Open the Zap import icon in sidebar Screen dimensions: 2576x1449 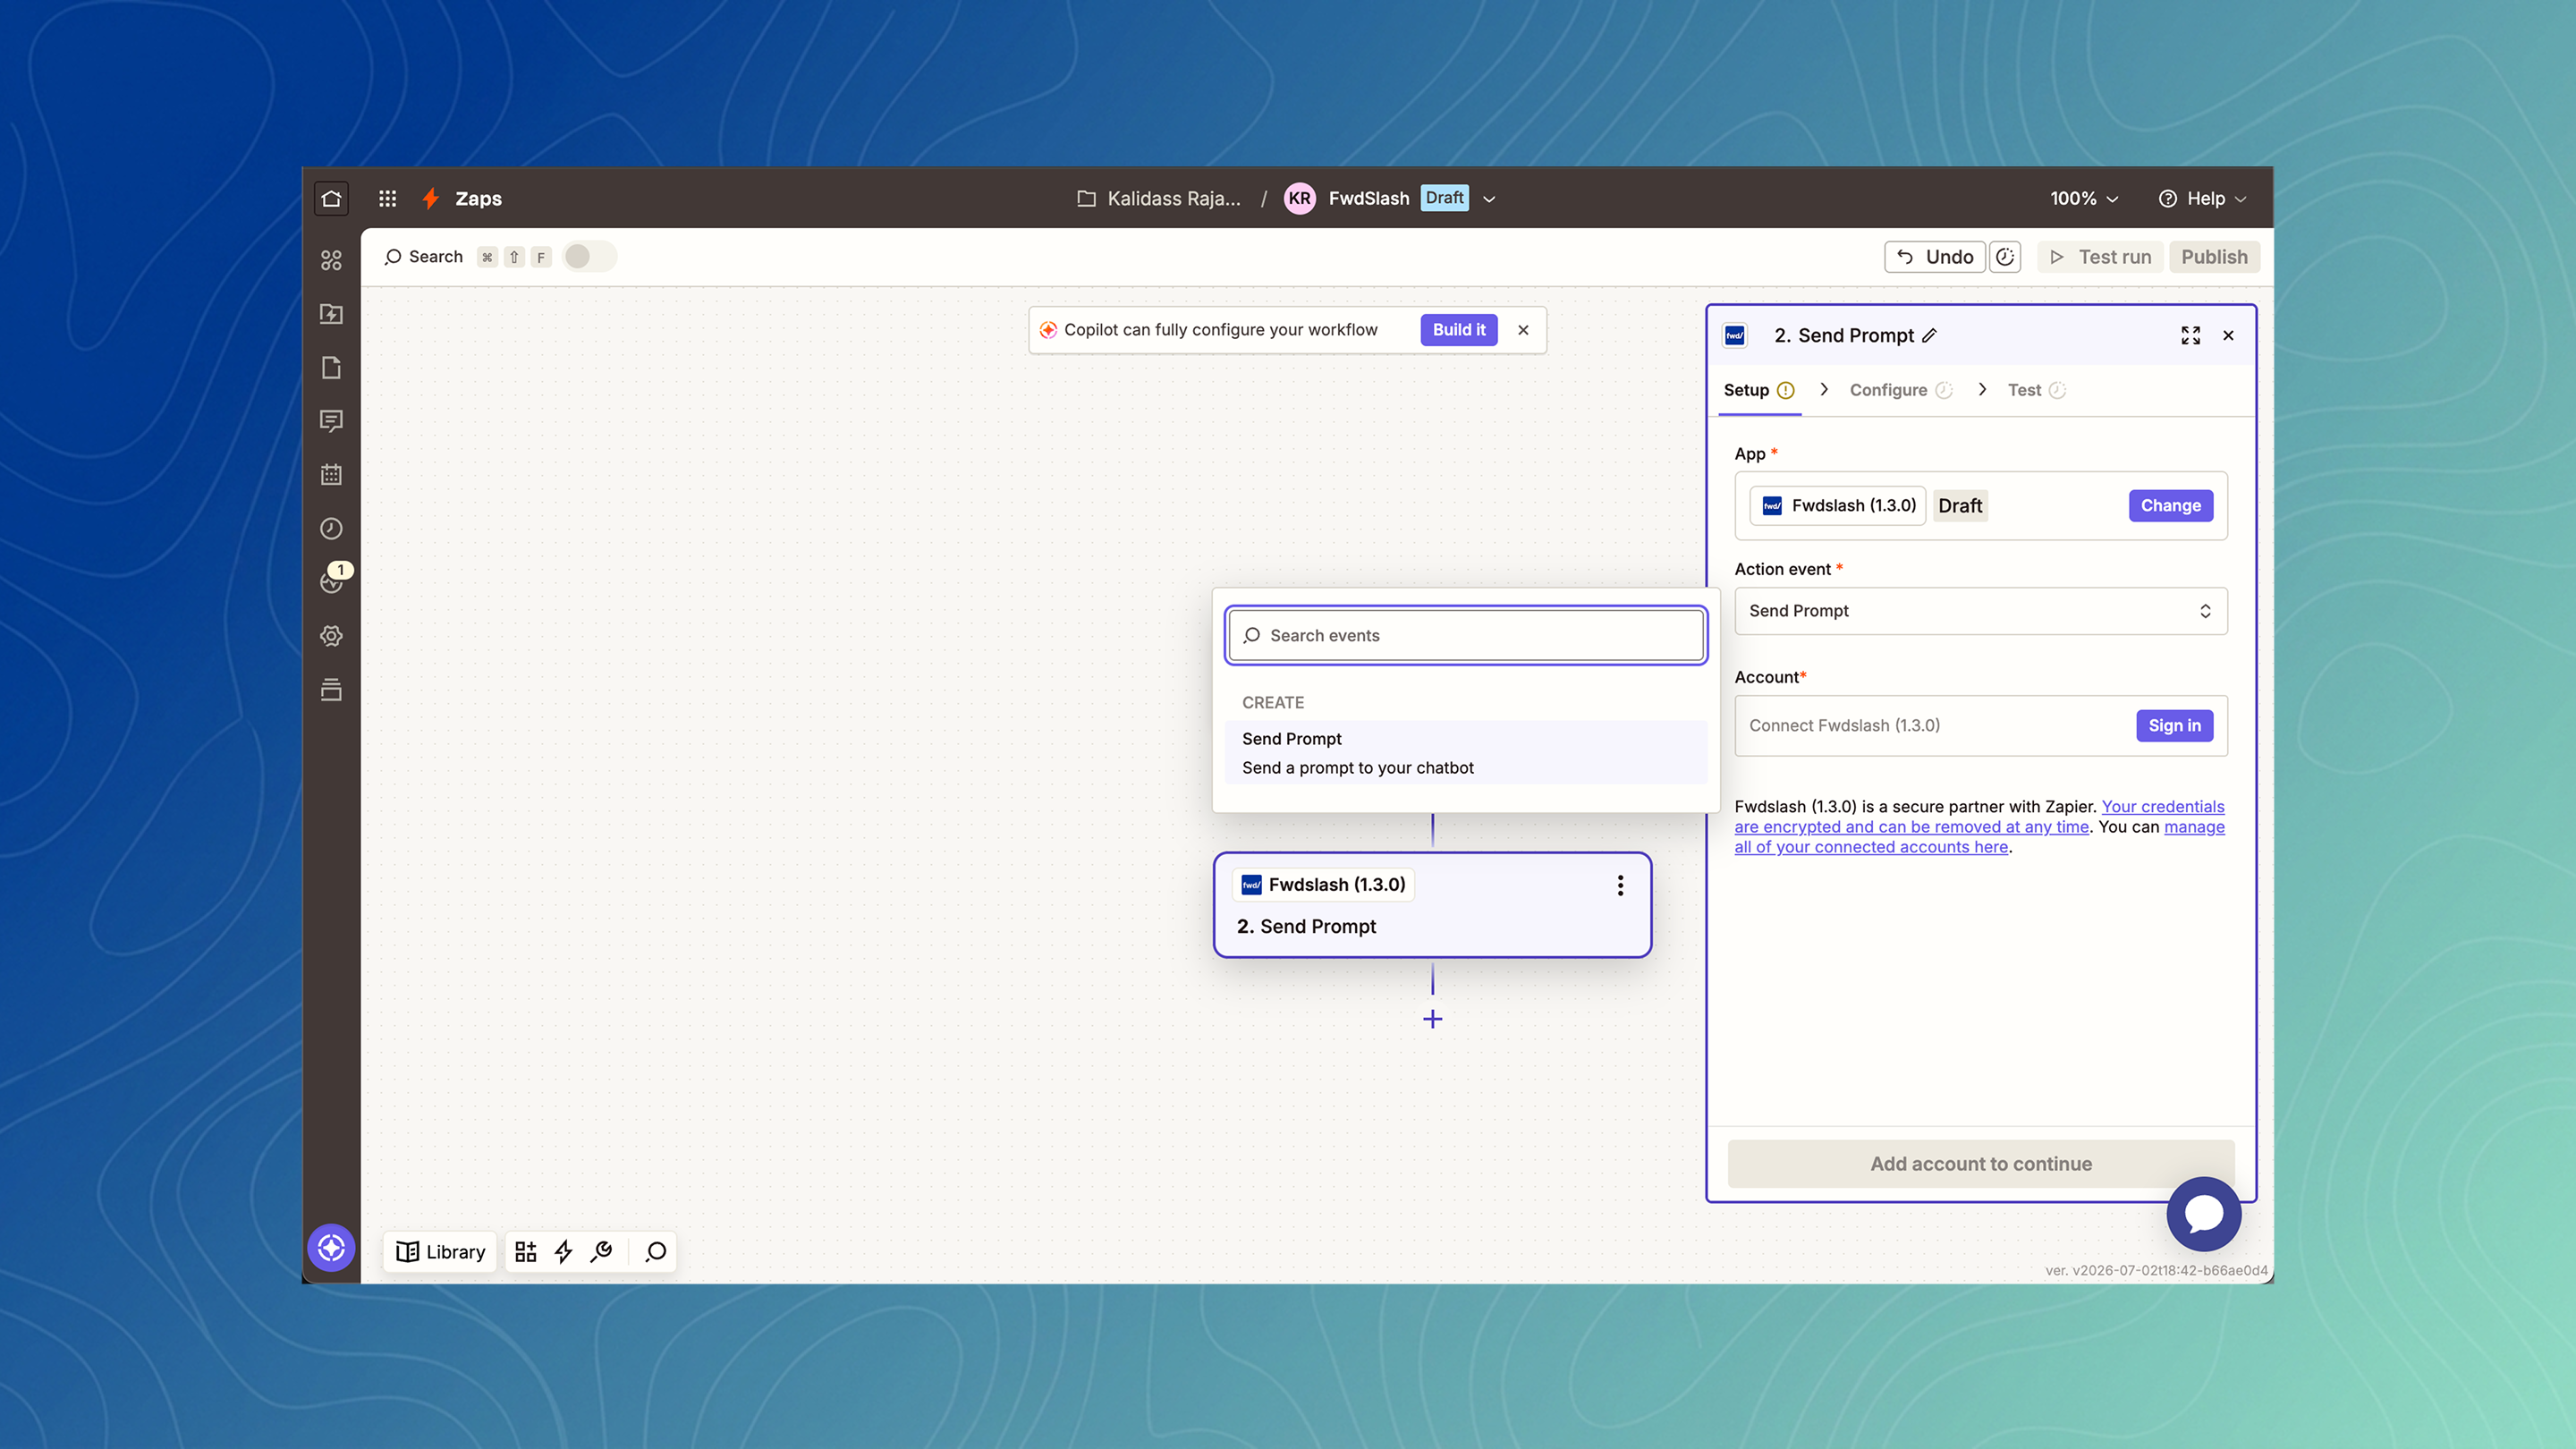pos(331,314)
